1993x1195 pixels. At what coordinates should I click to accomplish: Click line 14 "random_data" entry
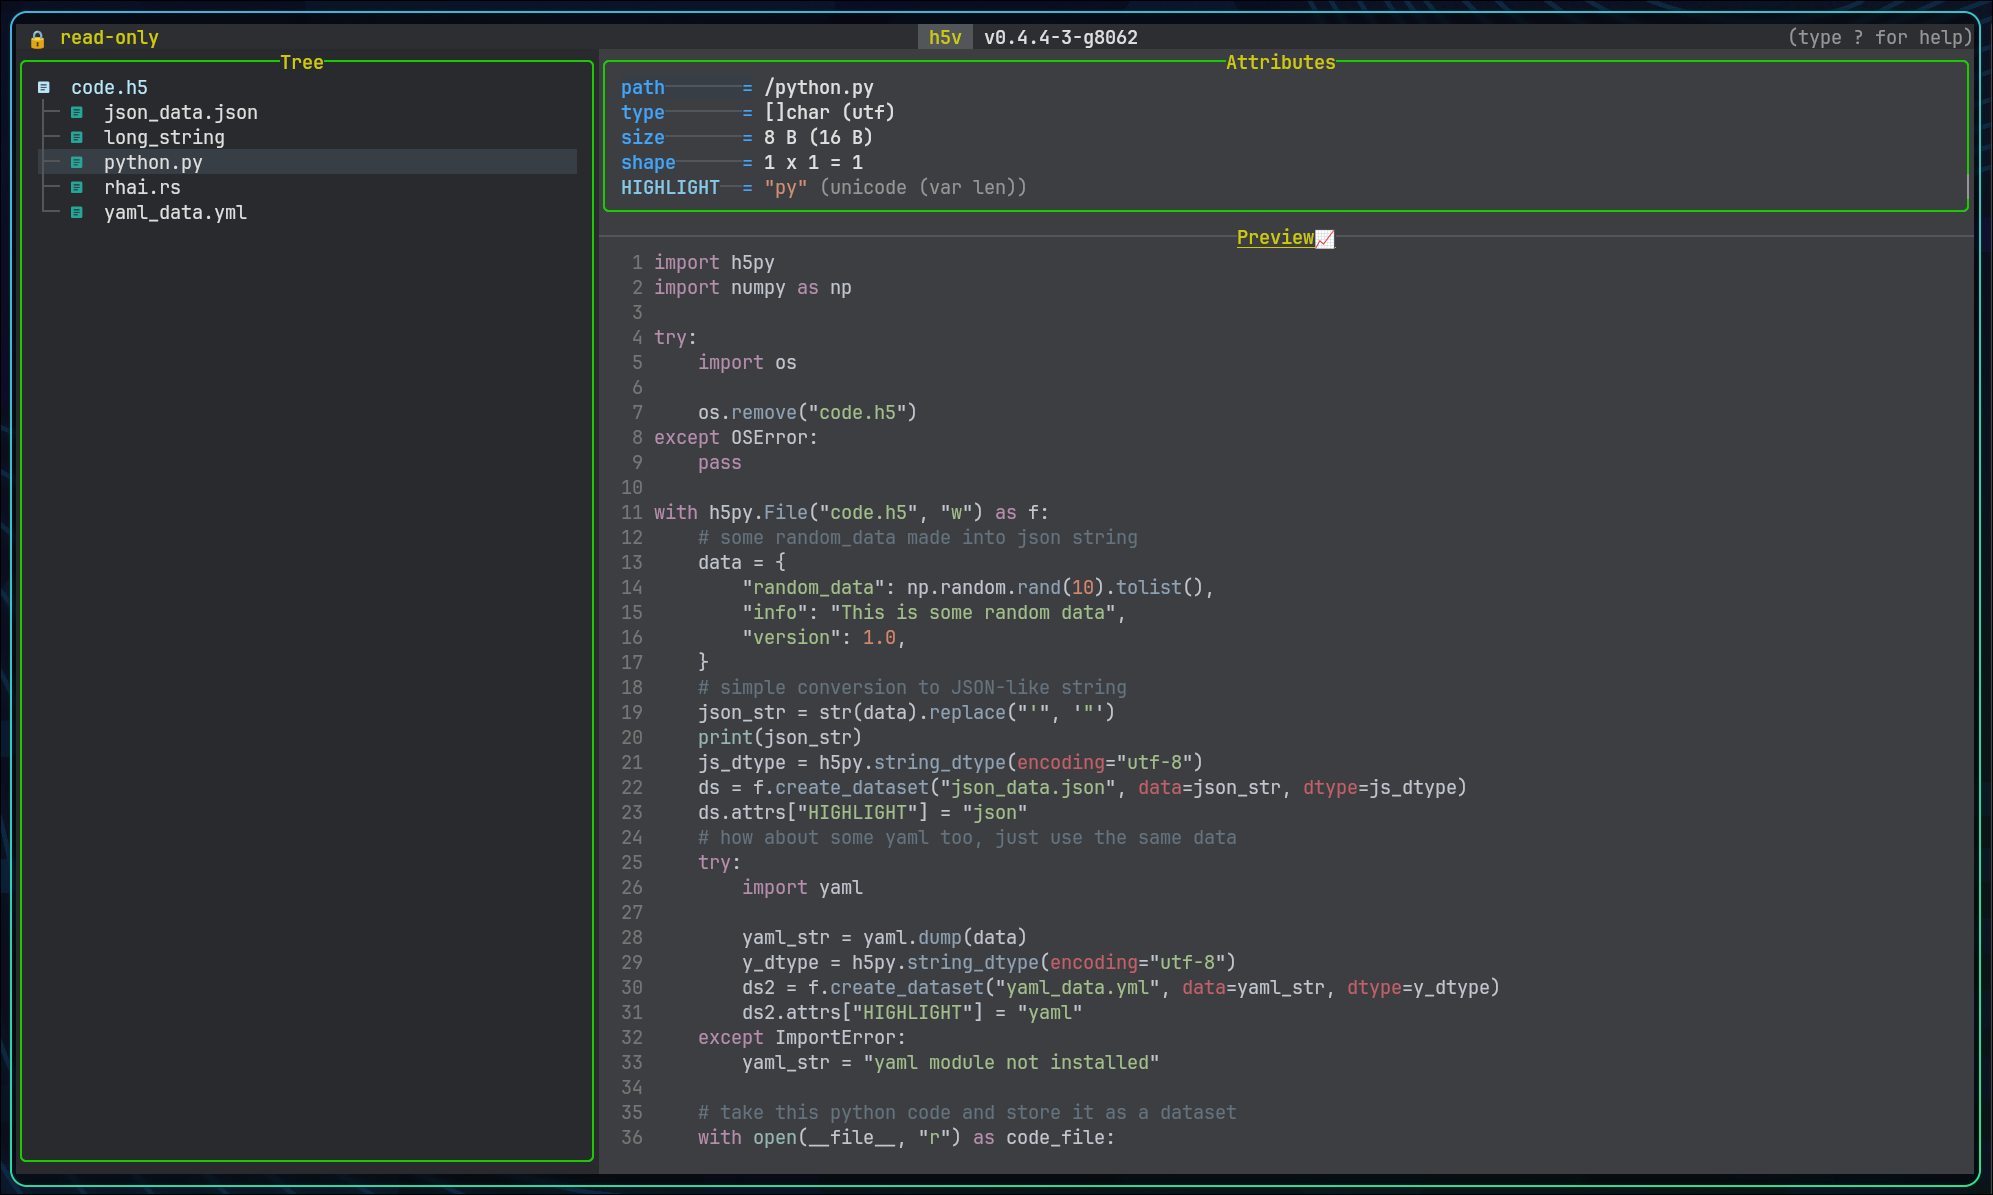[x=978, y=587]
